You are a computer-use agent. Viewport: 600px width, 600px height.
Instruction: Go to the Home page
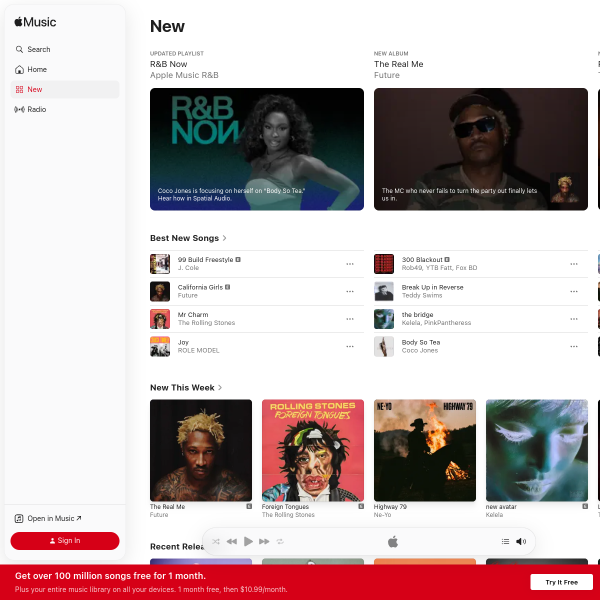(65, 69)
